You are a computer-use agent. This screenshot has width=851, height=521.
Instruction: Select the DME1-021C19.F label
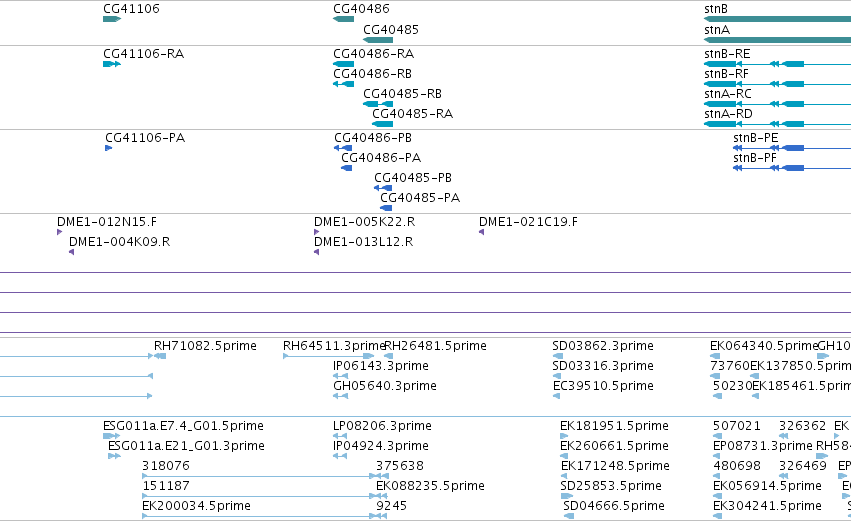(x=528, y=222)
